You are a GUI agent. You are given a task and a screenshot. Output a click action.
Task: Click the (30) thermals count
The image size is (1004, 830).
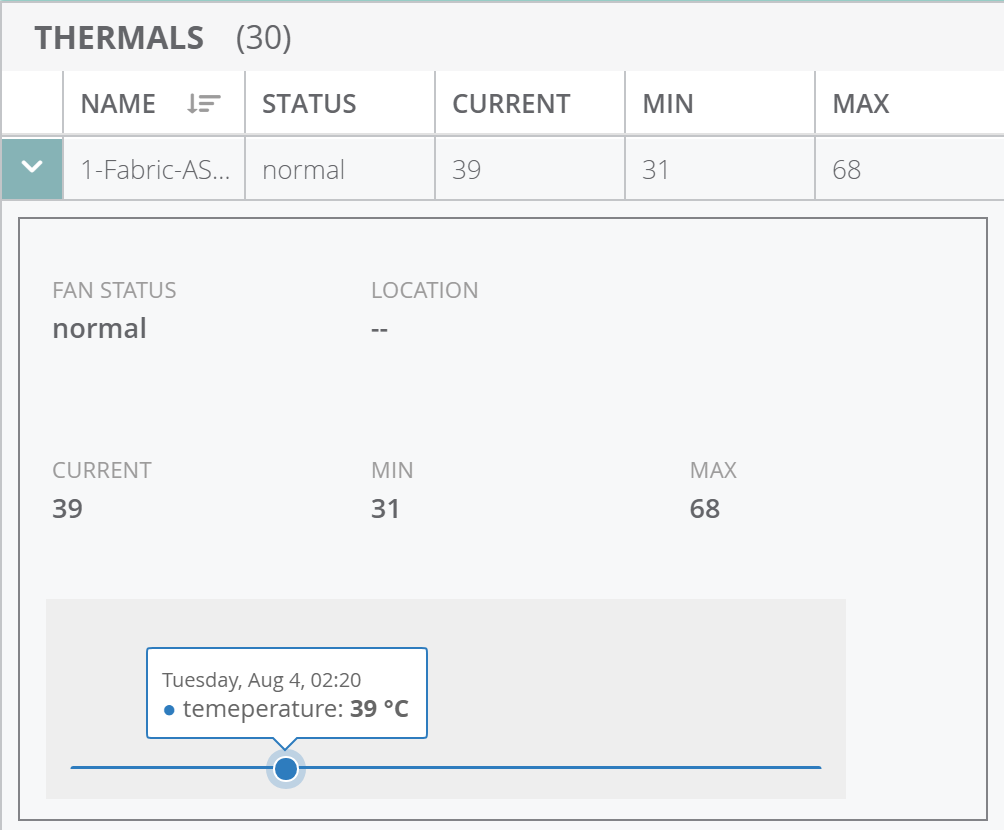click(x=263, y=38)
